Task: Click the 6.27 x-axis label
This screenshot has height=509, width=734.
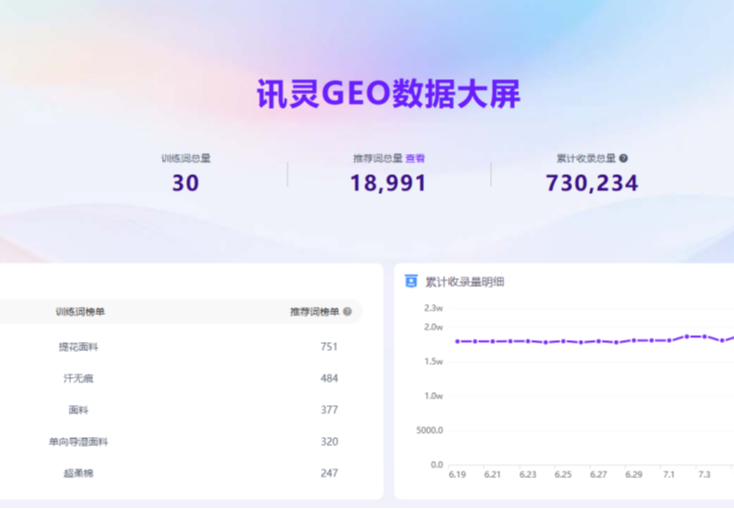Action: (598, 474)
